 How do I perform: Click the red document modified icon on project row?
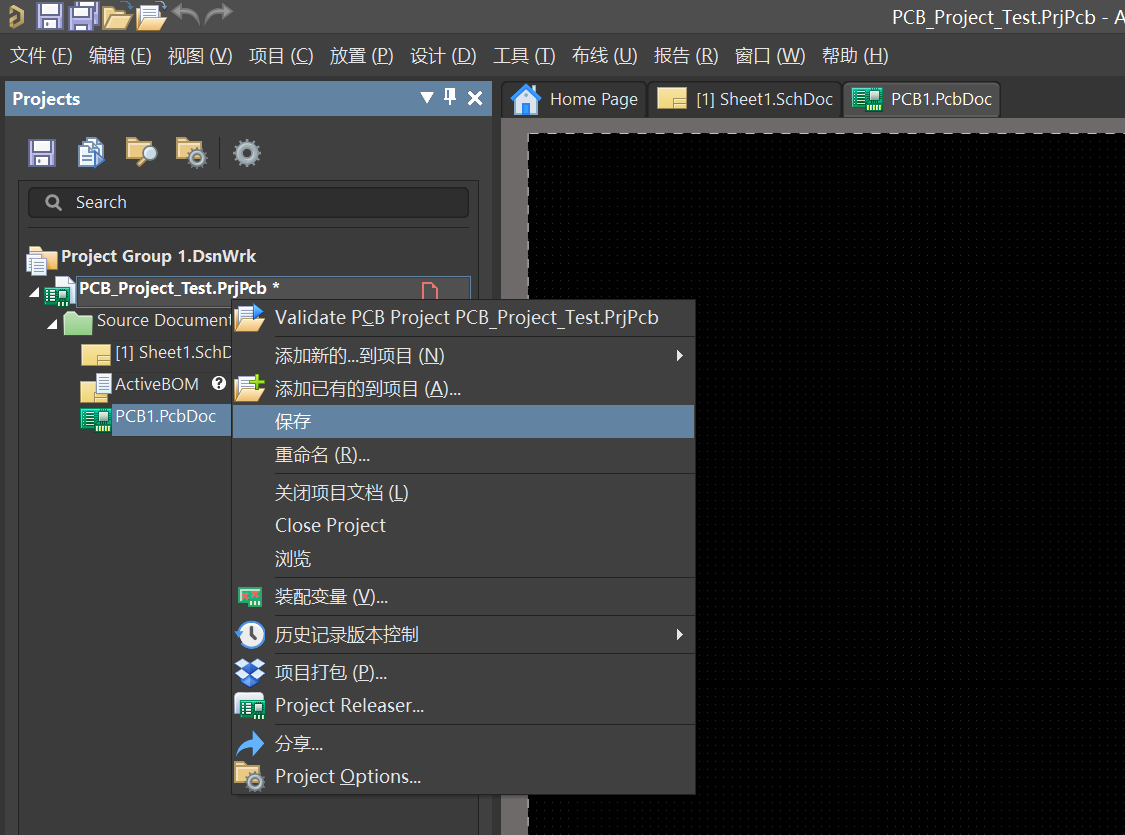(430, 290)
